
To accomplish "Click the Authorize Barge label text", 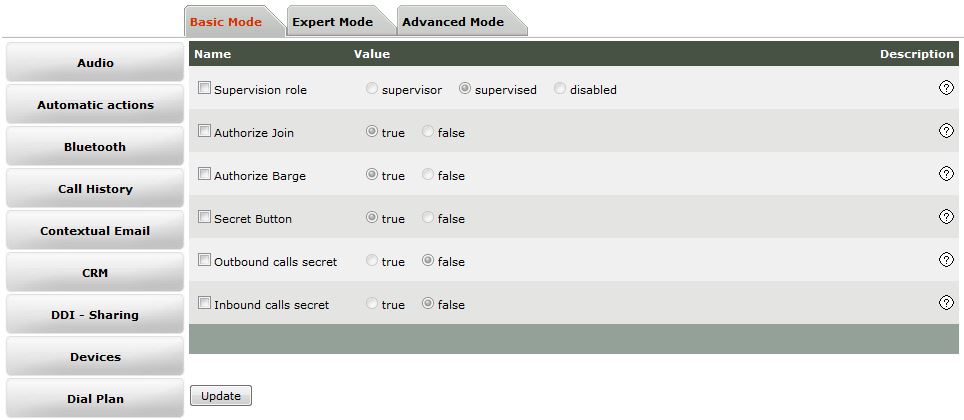I will coord(259,176).
